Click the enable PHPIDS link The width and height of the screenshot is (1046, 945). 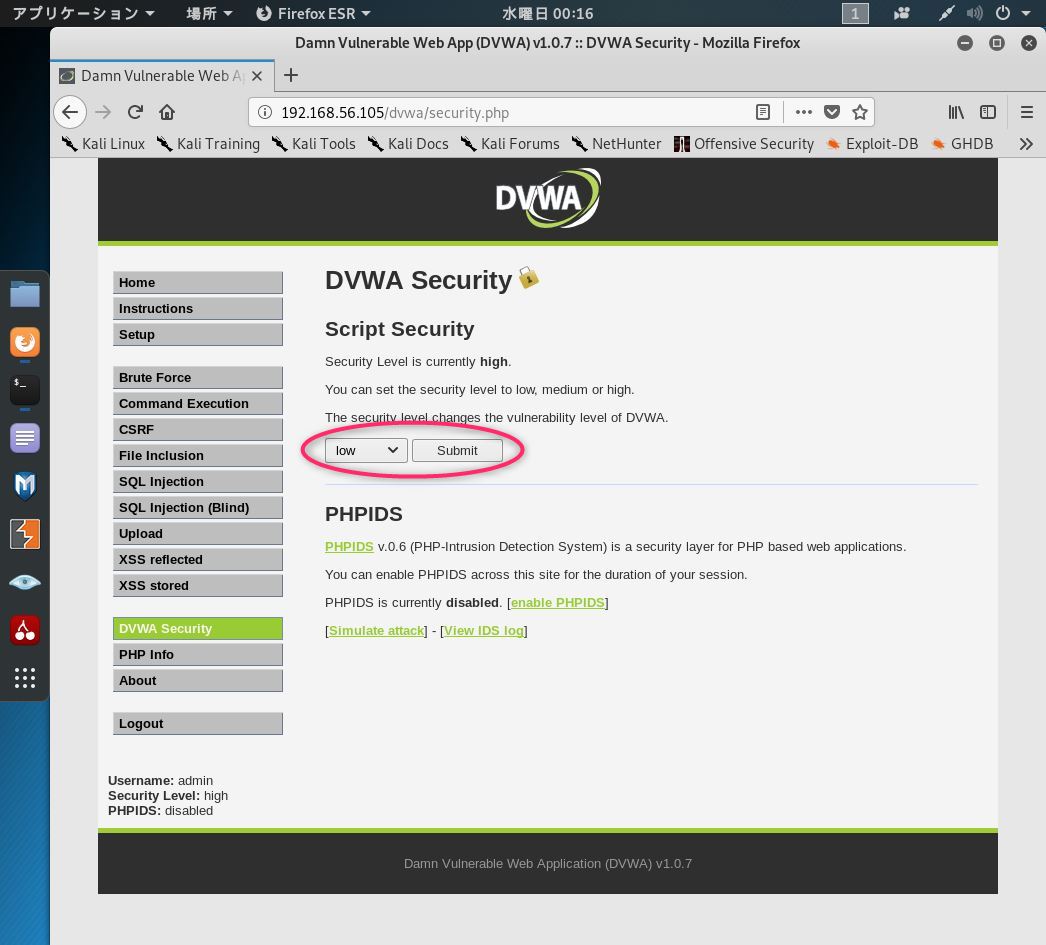pos(558,602)
